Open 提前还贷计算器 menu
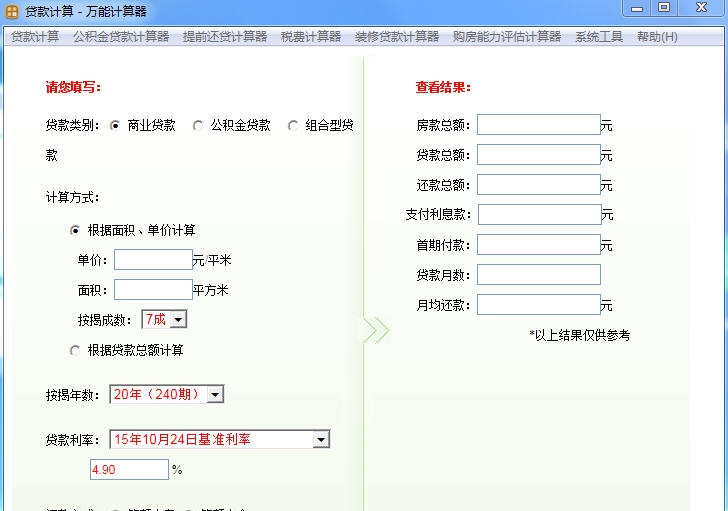 tap(225, 37)
